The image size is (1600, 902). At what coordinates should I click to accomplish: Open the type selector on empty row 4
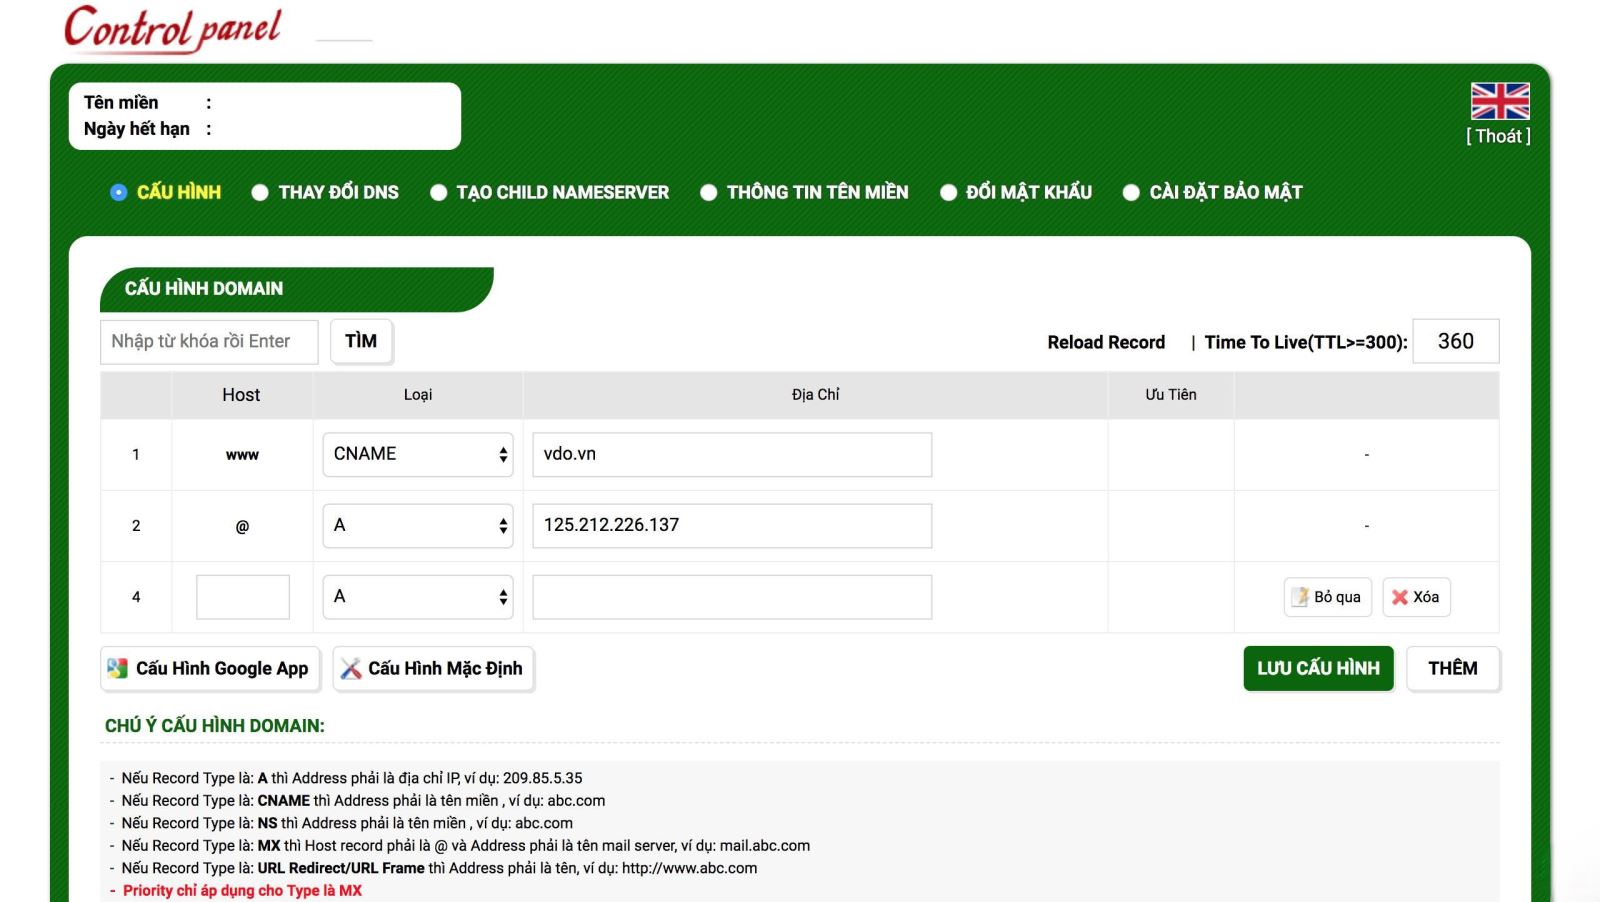click(x=418, y=596)
